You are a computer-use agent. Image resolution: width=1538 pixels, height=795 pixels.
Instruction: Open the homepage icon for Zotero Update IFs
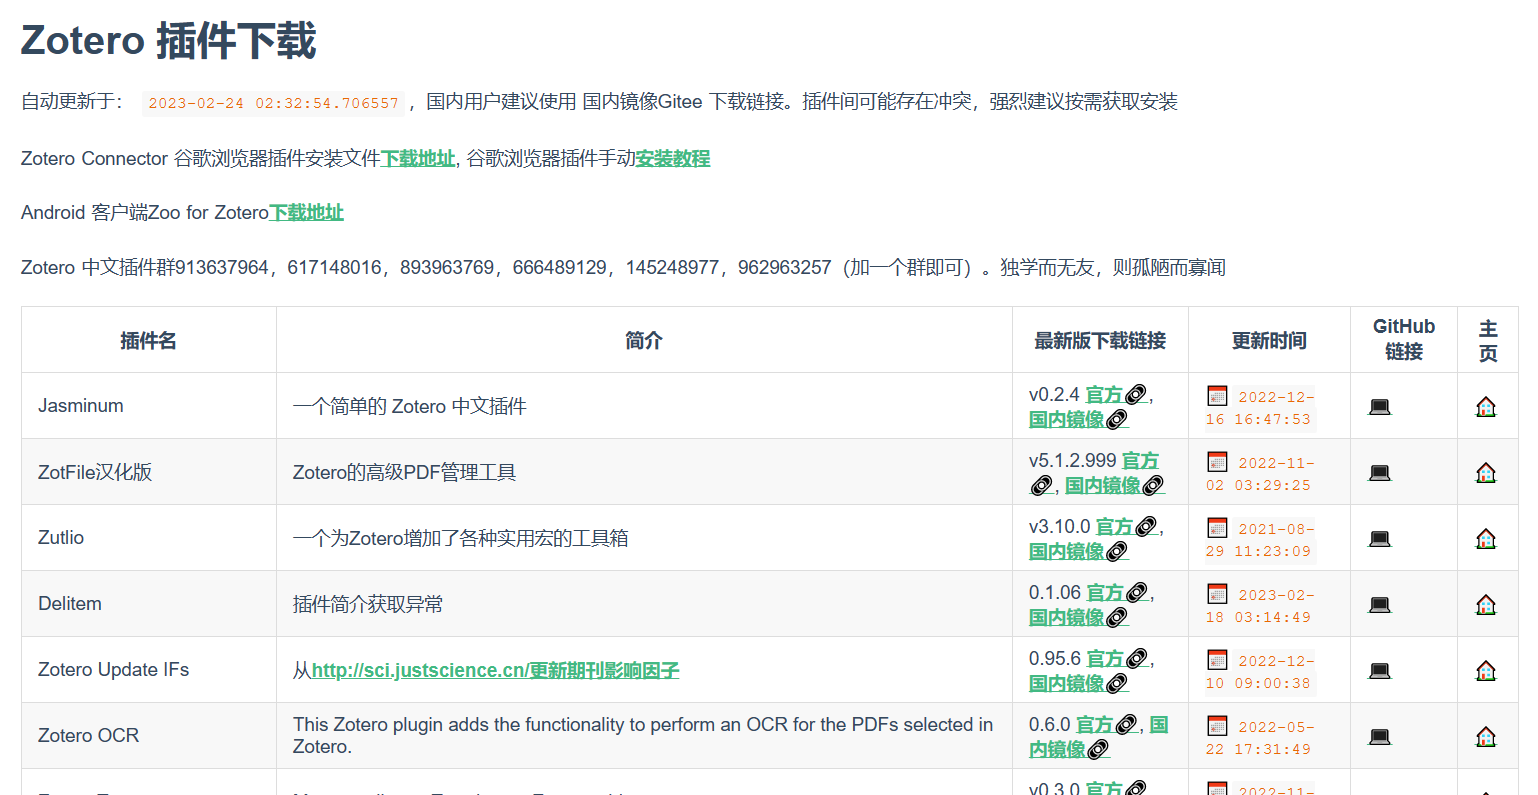pos(1486,669)
